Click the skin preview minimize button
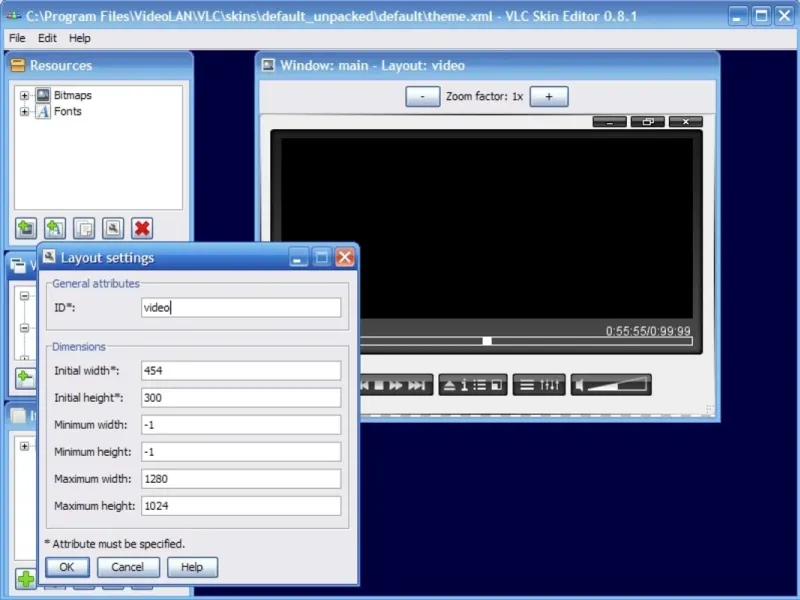Viewport: 800px width, 600px height. point(609,122)
